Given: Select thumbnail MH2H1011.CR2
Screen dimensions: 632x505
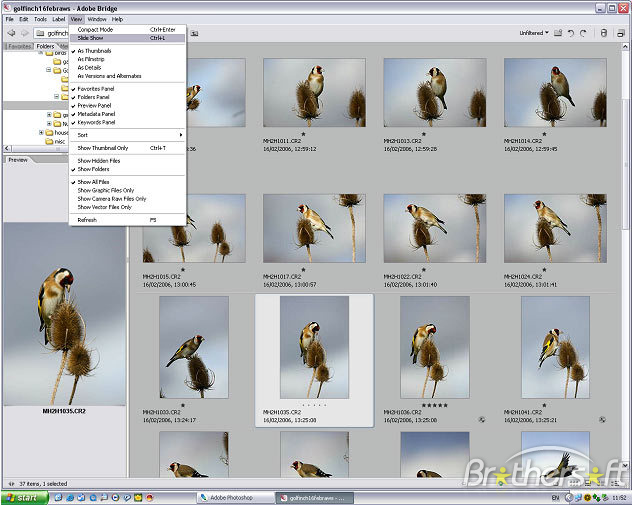Looking at the screenshot, I should [x=314, y=93].
